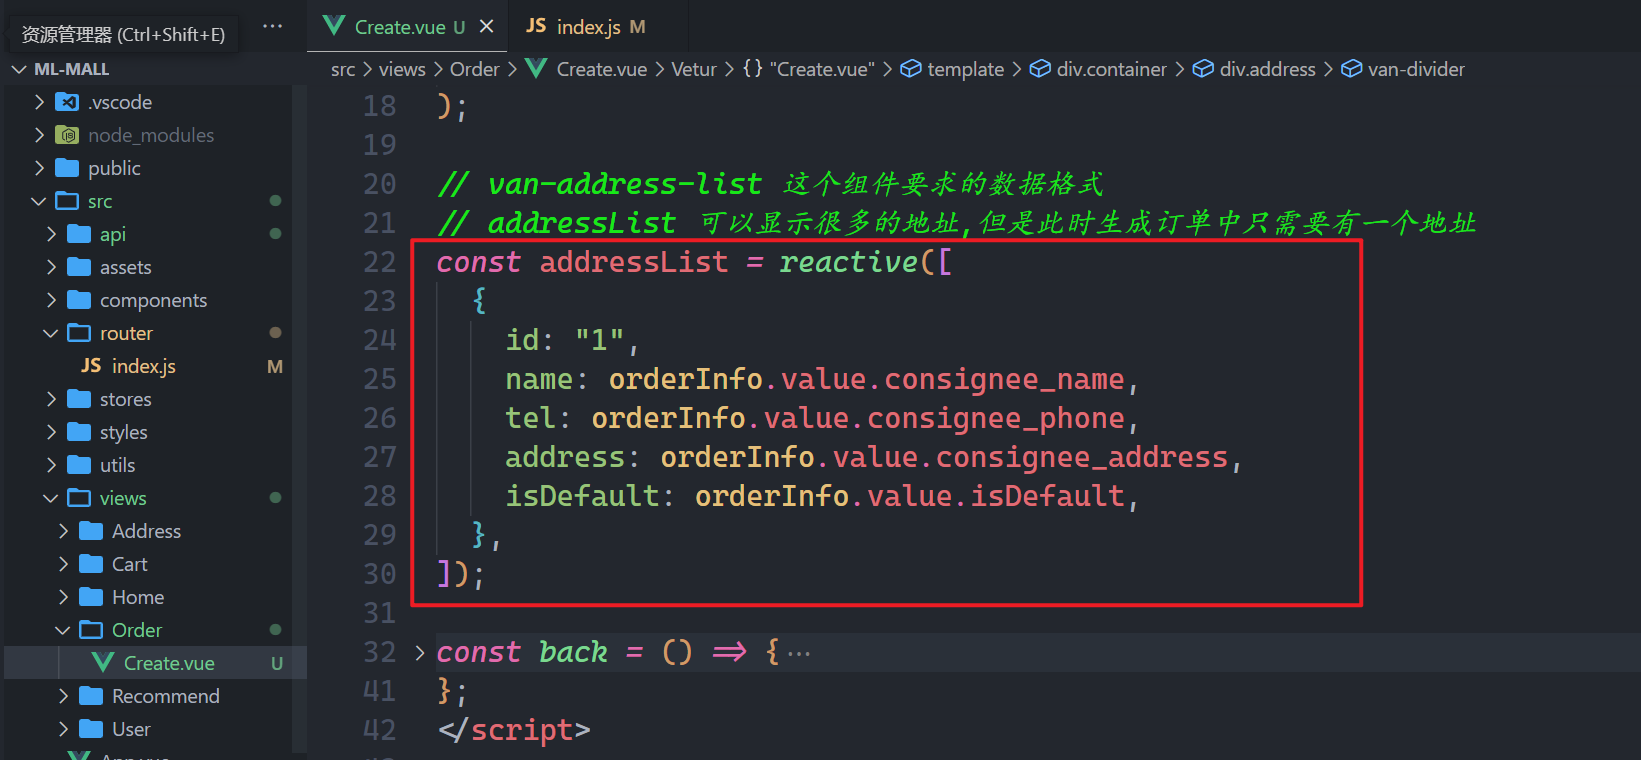The width and height of the screenshot is (1641, 760).
Task: Click the router open-folder icon
Action: [x=79, y=333]
